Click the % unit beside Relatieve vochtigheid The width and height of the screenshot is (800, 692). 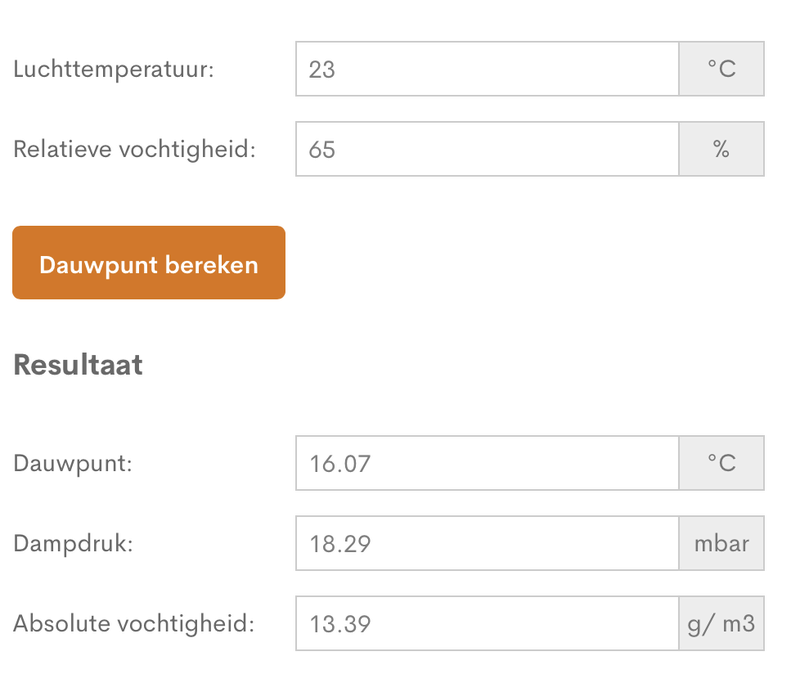click(721, 149)
